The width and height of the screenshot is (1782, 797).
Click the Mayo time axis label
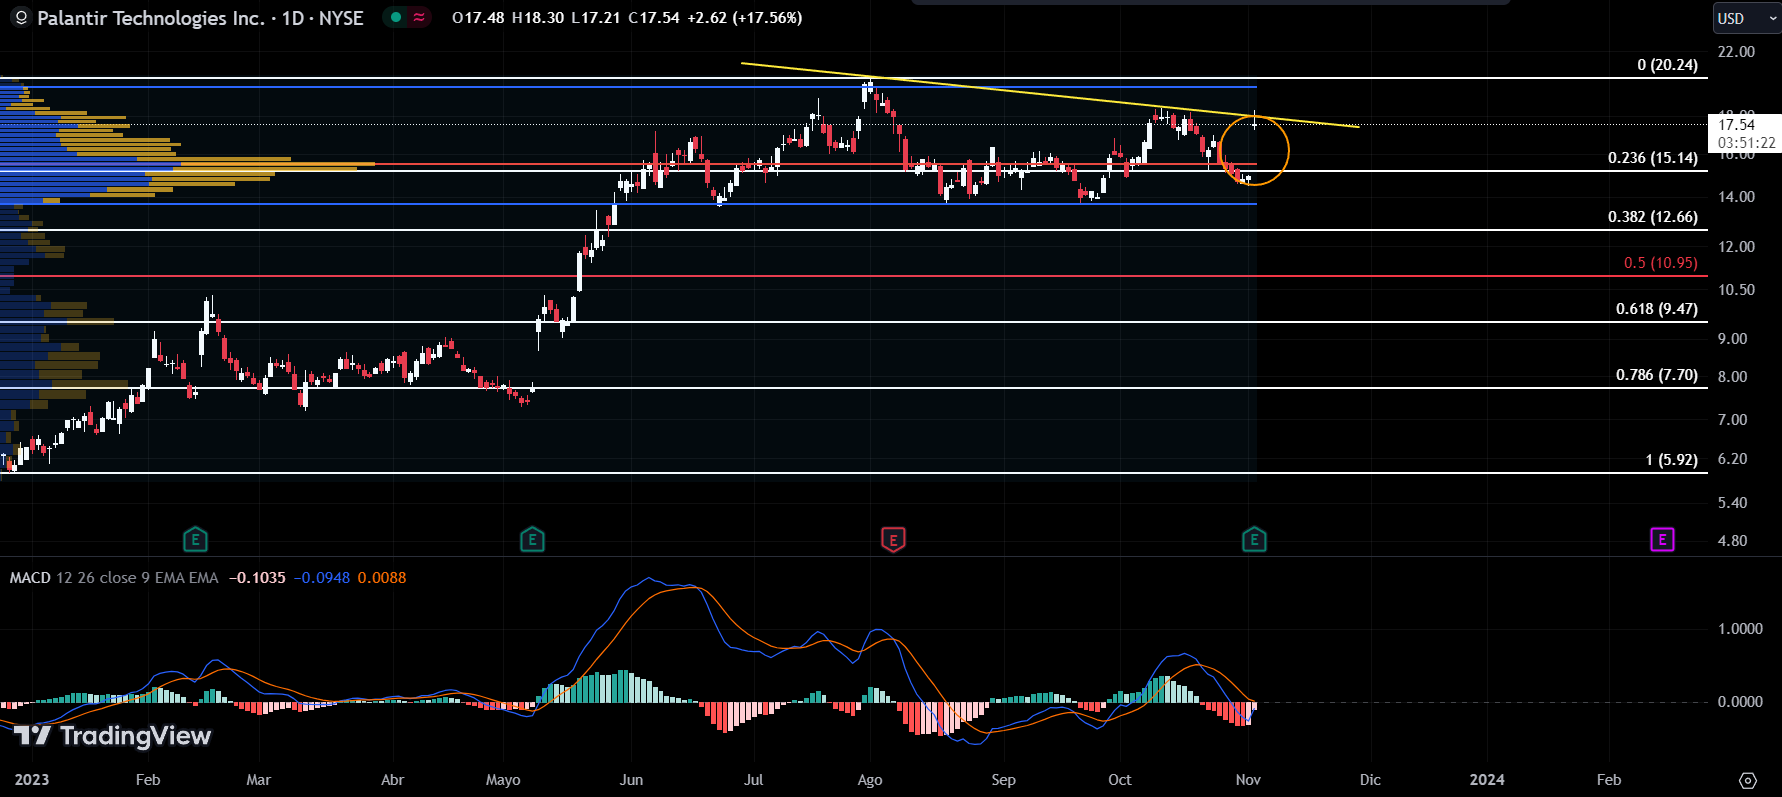click(503, 780)
